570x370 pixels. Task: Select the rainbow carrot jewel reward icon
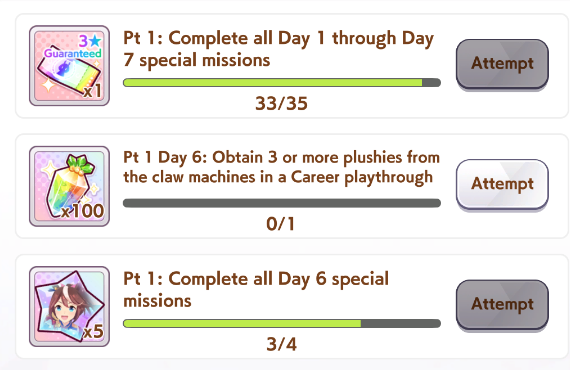[69, 186]
